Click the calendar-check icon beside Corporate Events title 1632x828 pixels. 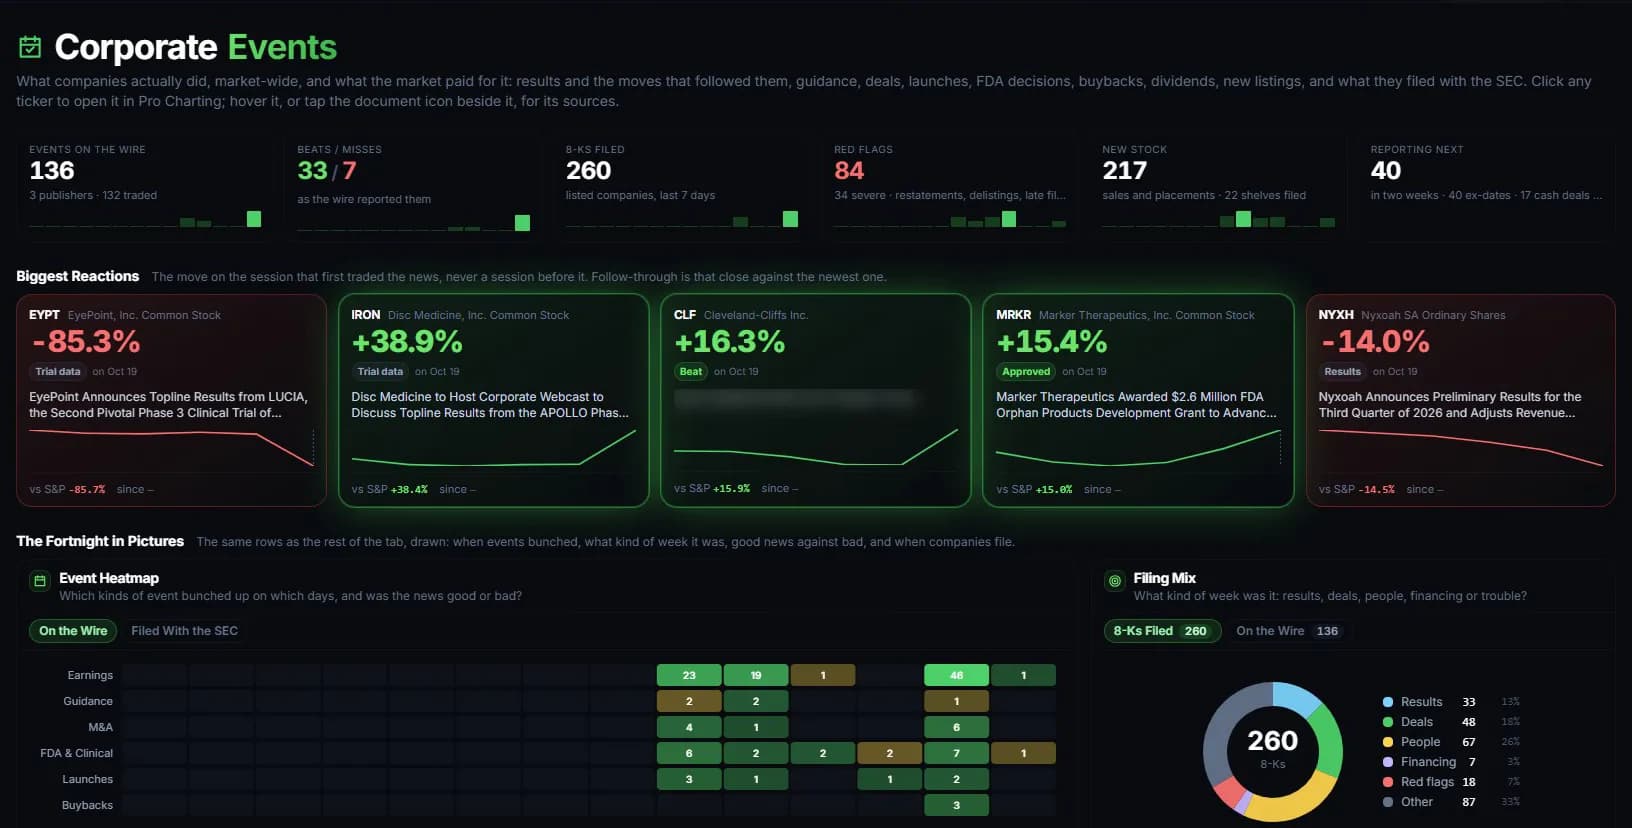click(30, 47)
